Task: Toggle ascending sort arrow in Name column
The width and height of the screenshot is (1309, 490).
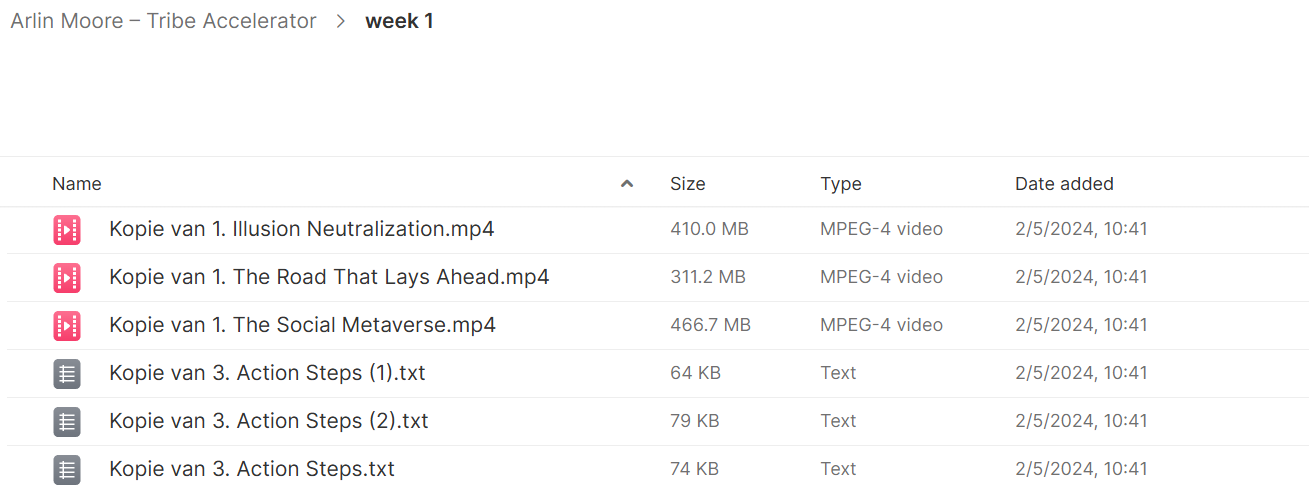Action: tap(627, 184)
